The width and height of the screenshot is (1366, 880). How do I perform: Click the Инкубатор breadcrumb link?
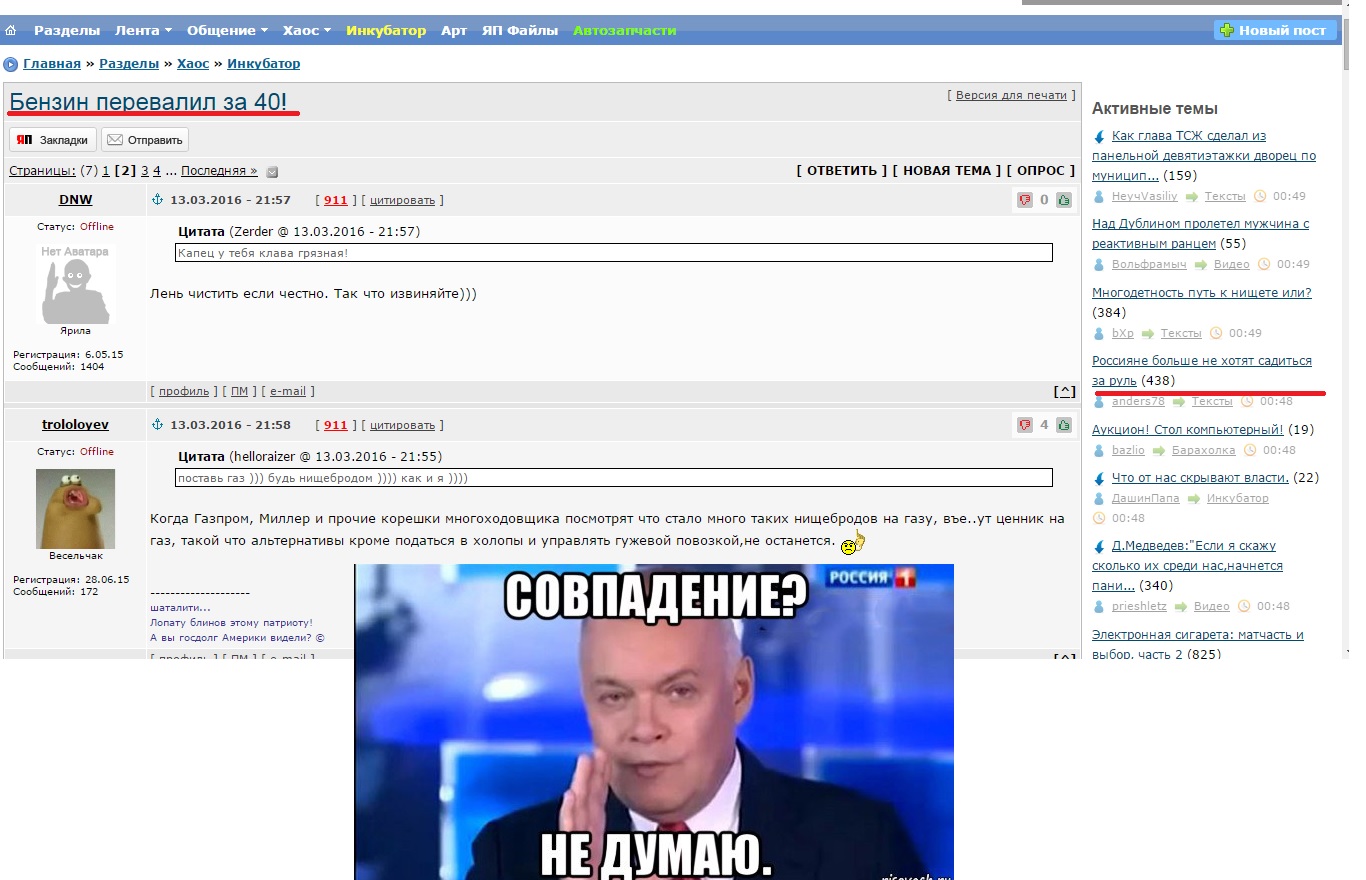pyautogui.click(x=264, y=64)
